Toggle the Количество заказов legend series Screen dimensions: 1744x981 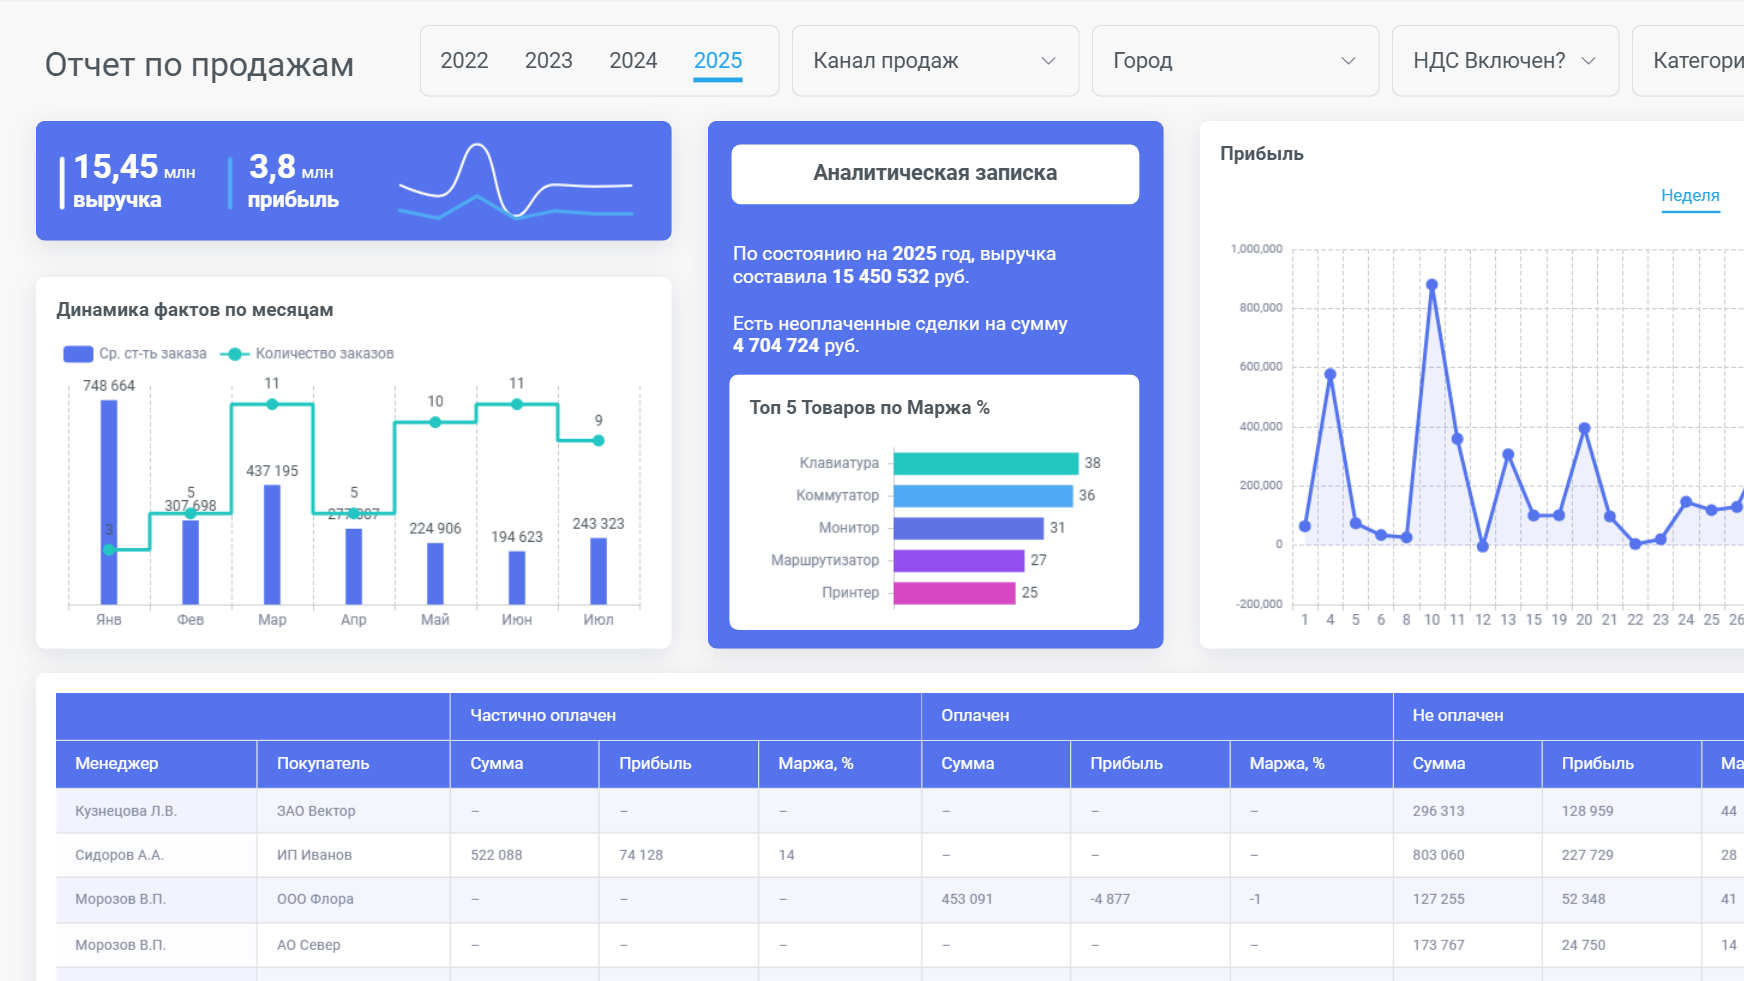(x=307, y=354)
